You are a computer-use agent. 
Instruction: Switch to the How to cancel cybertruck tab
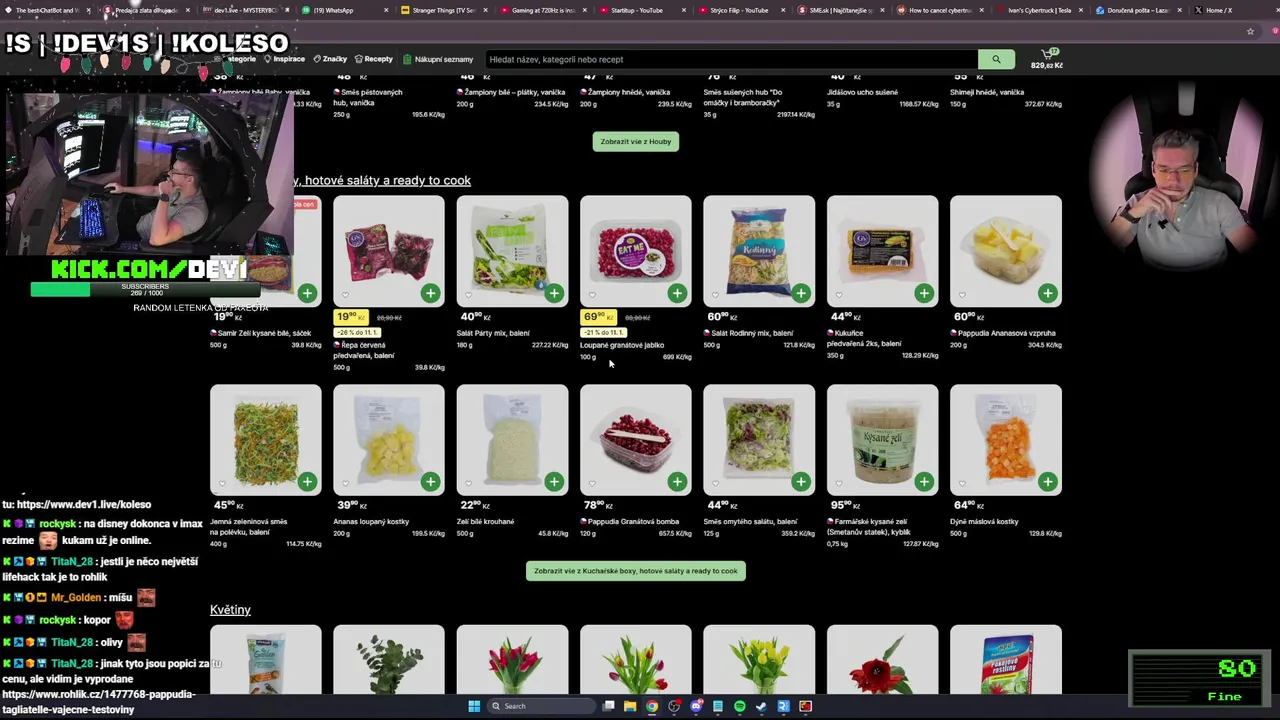(x=938, y=10)
